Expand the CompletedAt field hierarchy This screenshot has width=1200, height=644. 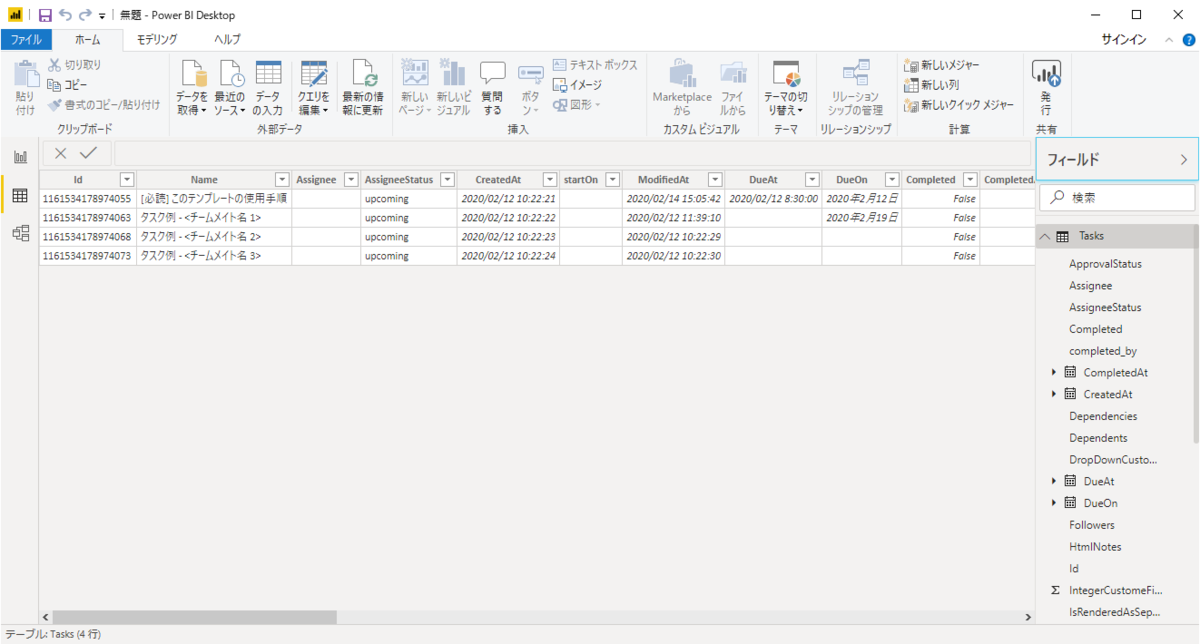(1054, 372)
